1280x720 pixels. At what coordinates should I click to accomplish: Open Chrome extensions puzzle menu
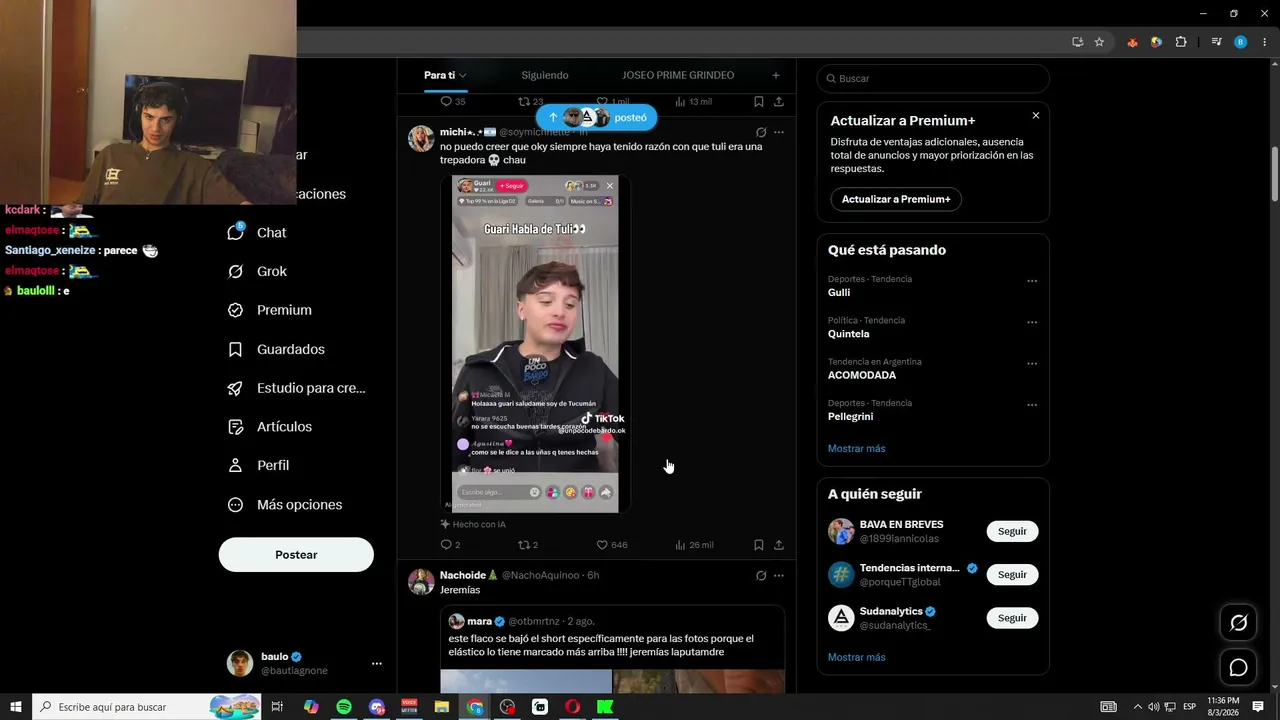tap(1181, 42)
